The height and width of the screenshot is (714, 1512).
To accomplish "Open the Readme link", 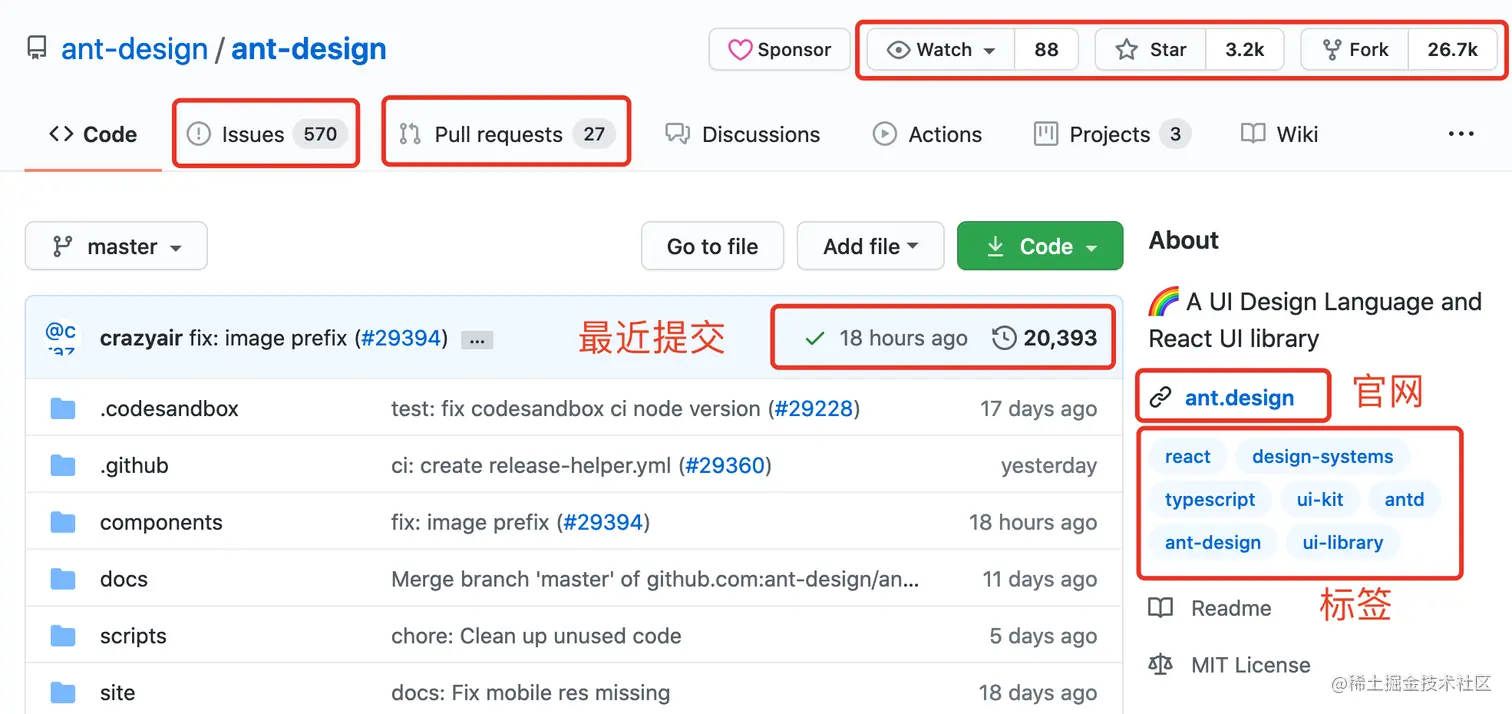I will tap(1210, 608).
